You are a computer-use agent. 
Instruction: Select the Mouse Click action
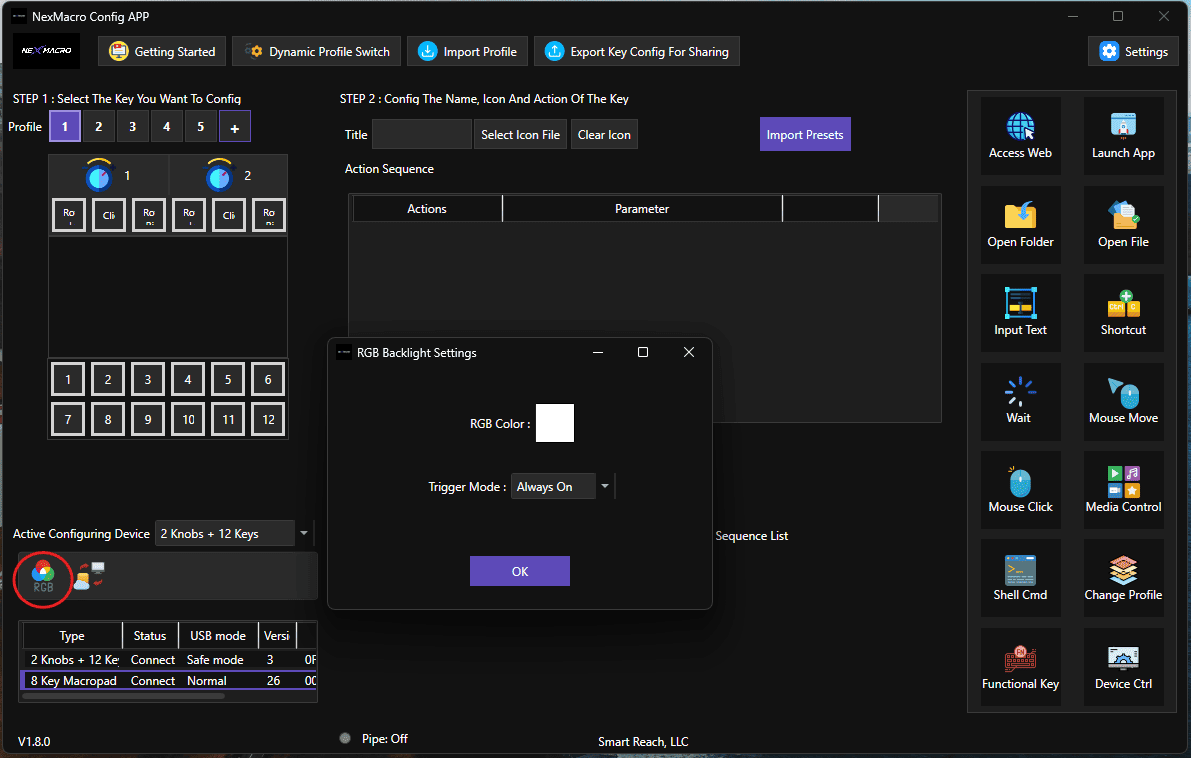click(1020, 490)
